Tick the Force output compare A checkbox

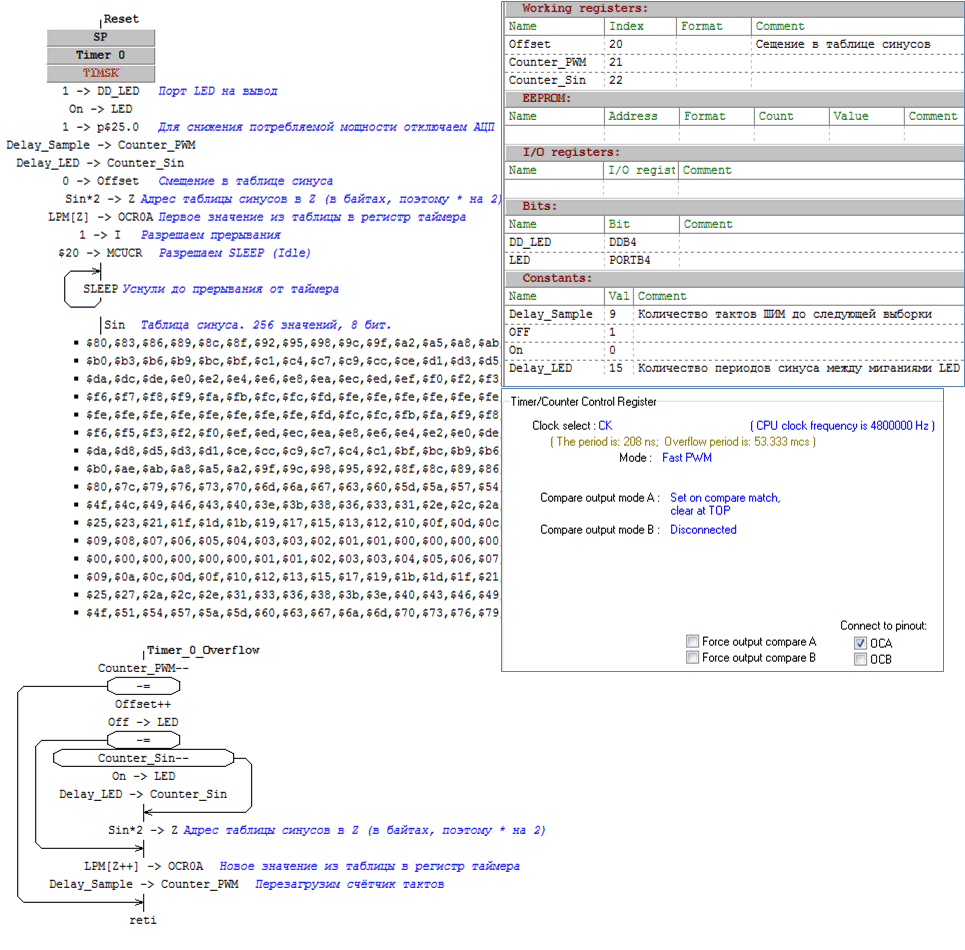pos(692,641)
